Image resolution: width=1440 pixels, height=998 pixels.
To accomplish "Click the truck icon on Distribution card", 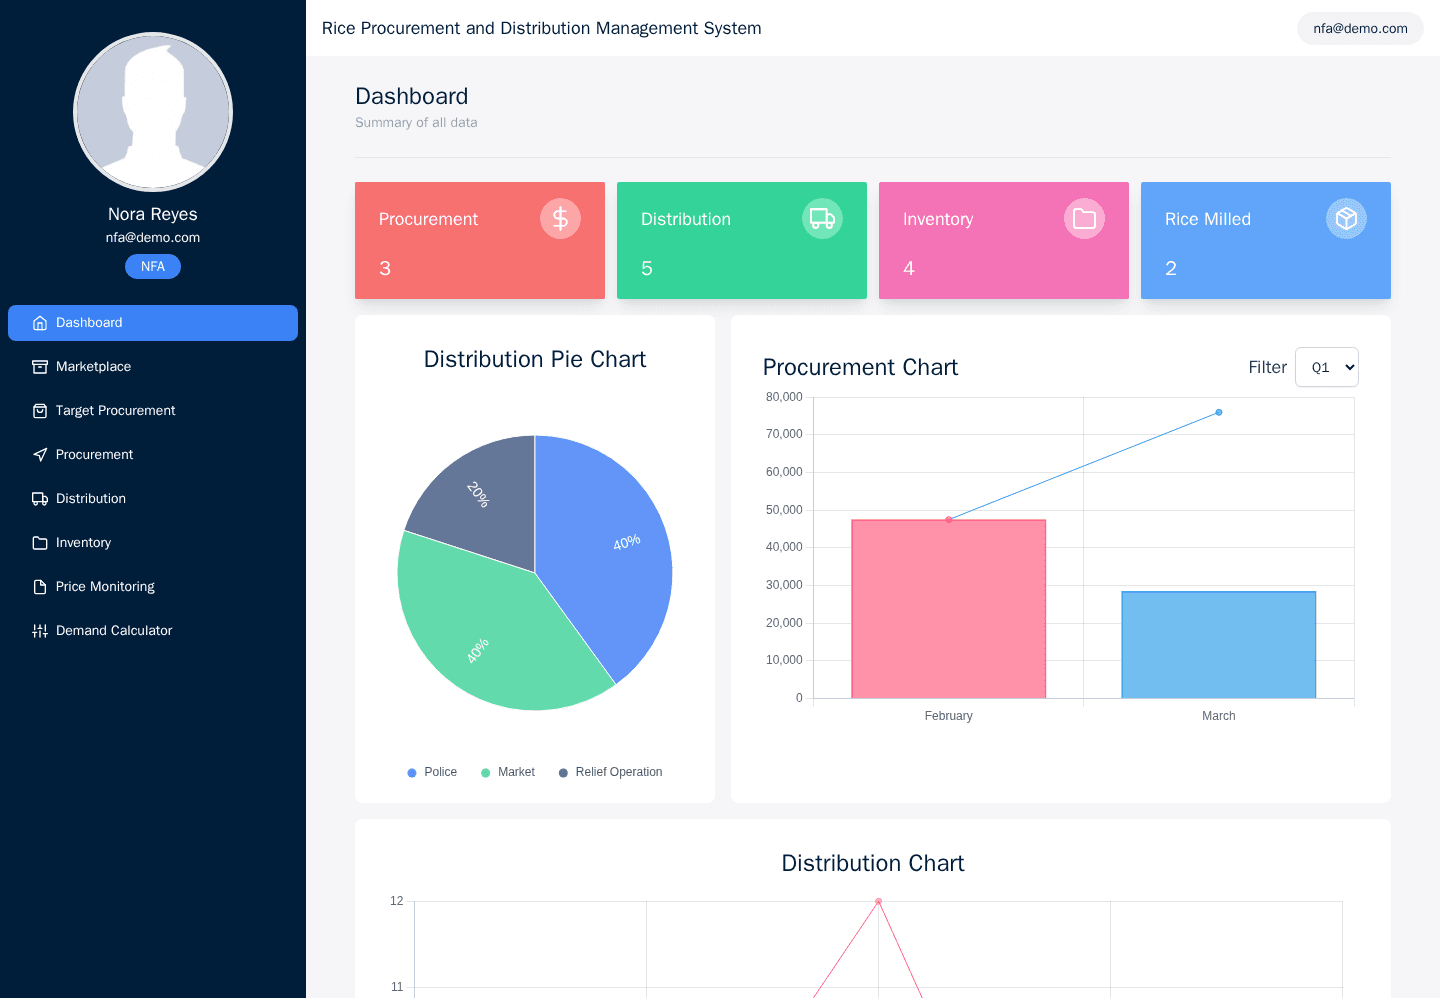I will [823, 218].
